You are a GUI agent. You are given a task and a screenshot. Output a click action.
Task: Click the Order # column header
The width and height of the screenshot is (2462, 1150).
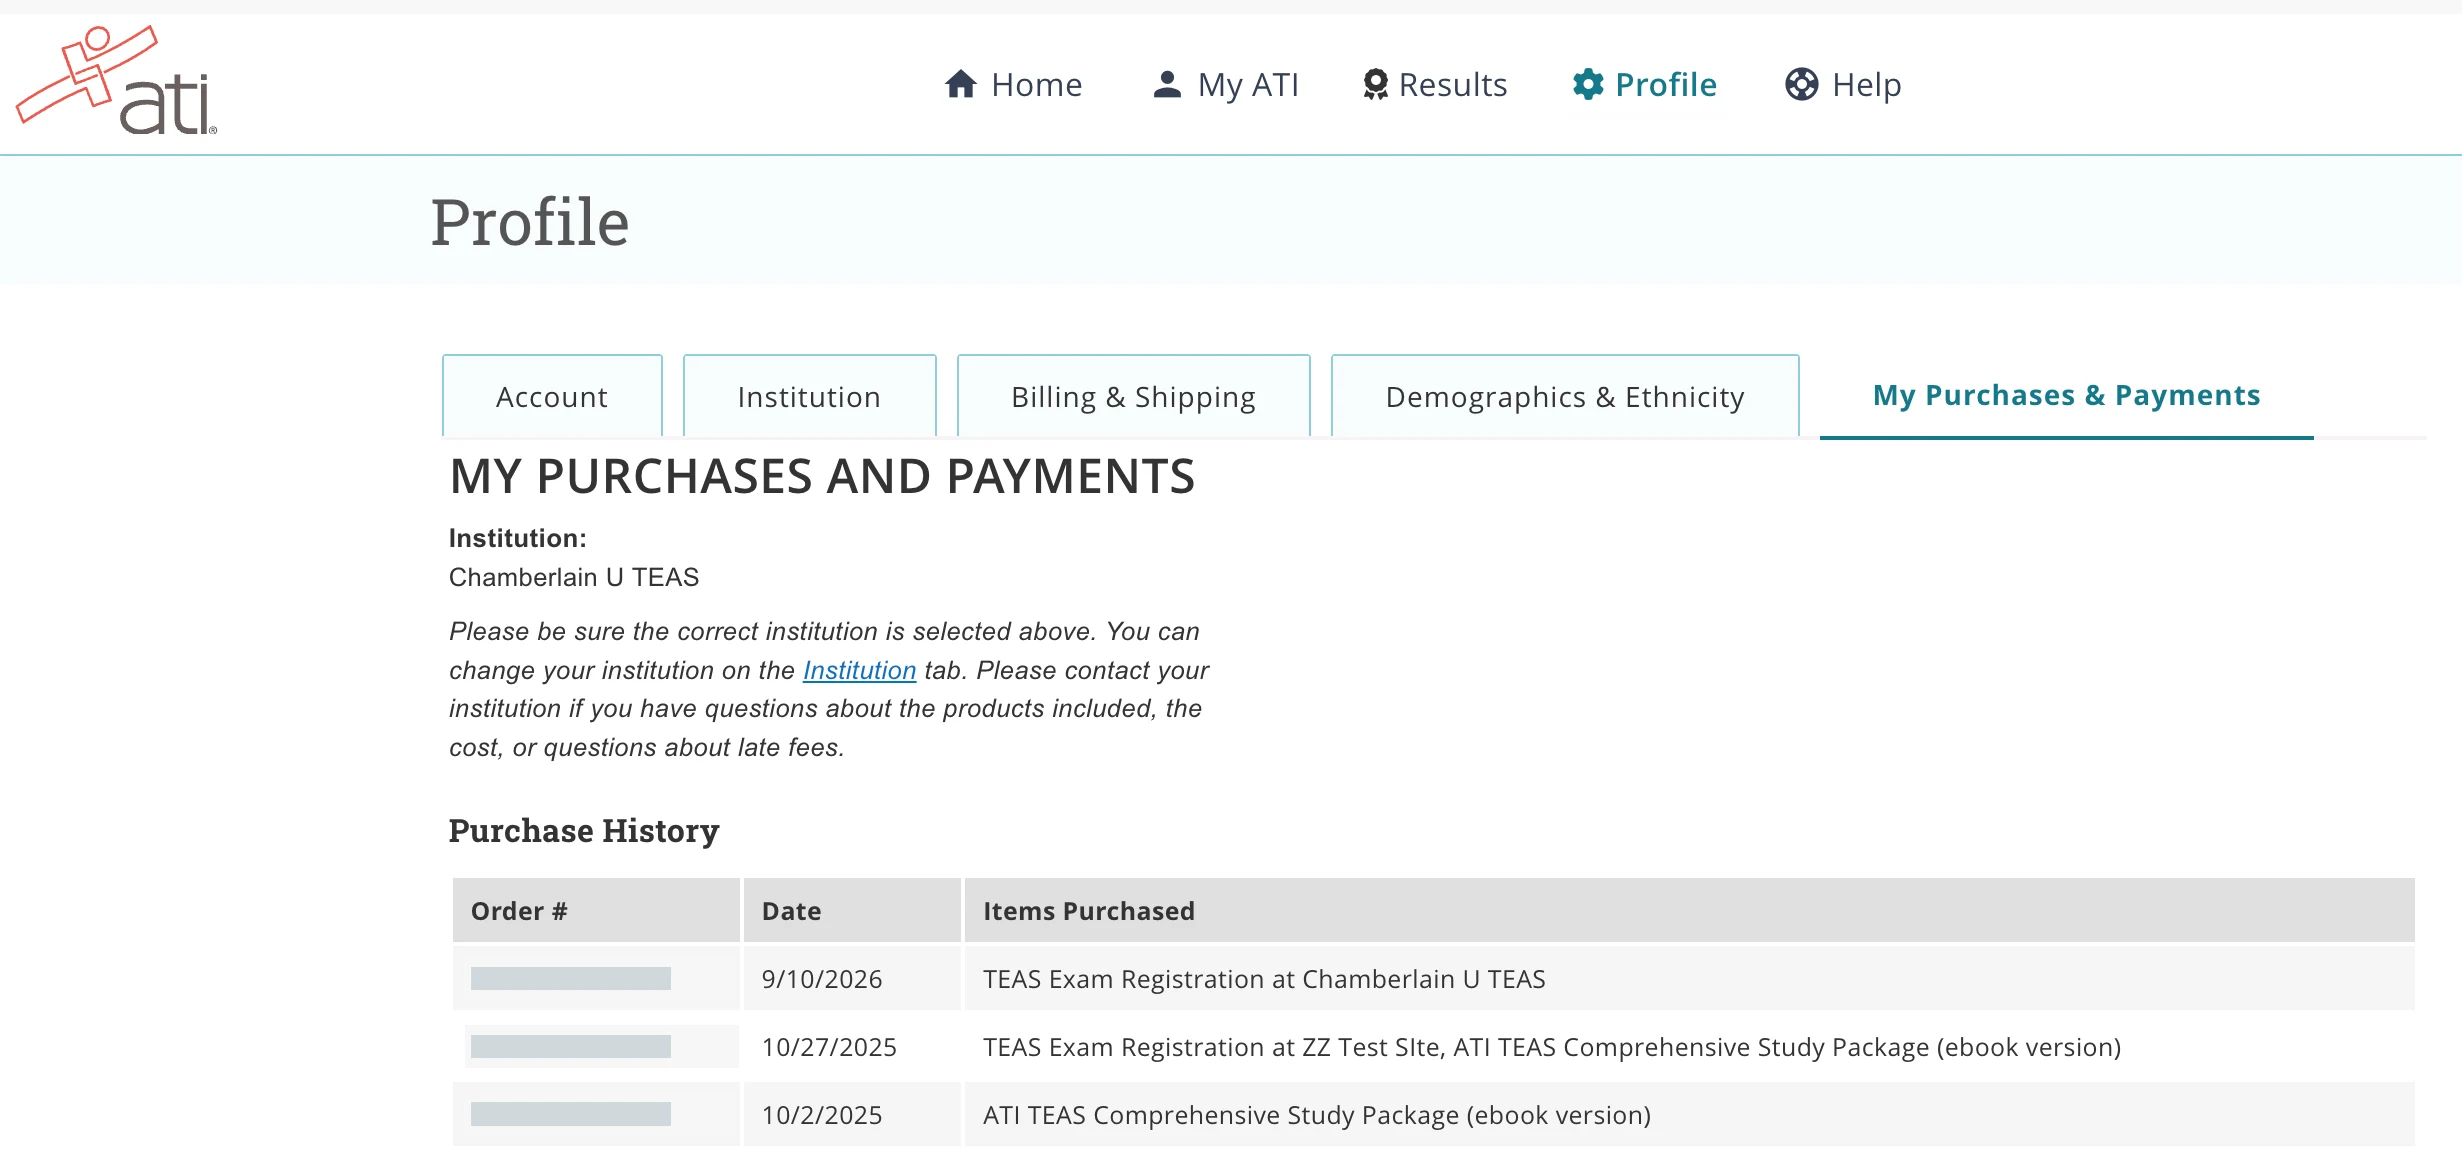pos(596,910)
